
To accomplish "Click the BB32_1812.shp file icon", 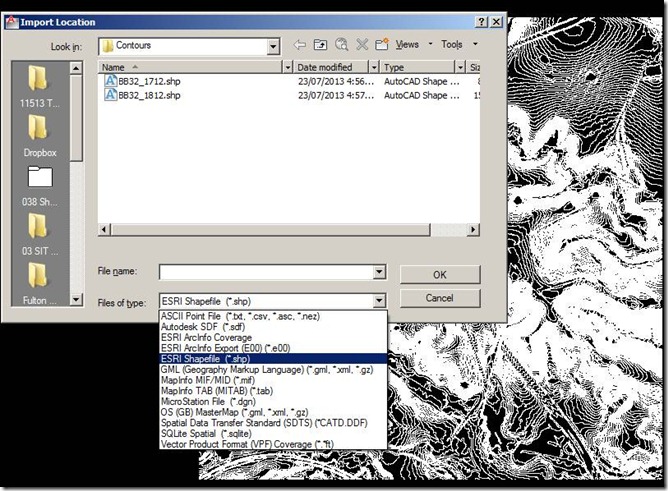I will coord(110,95).
